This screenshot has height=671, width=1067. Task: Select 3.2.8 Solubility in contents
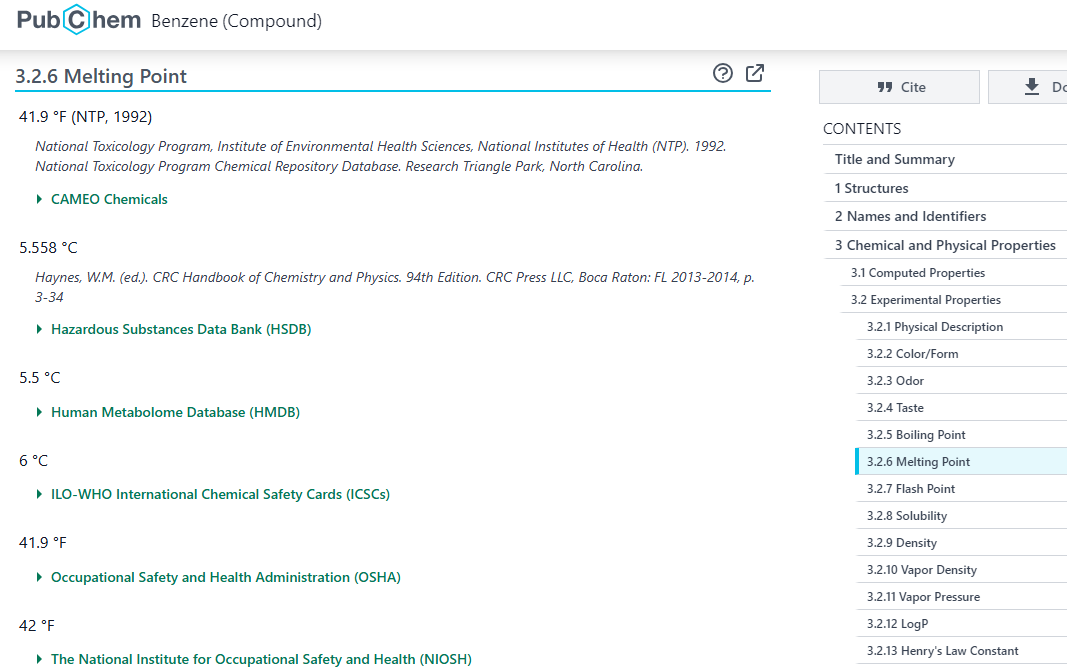[907, 516]
